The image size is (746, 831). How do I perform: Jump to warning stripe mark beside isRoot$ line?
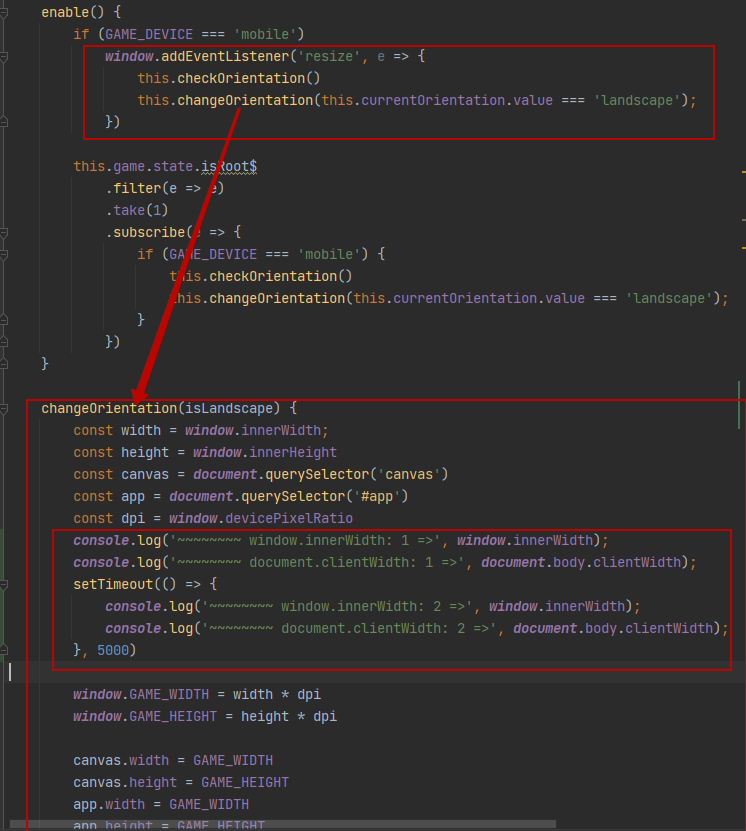click(x=743, y=172)
